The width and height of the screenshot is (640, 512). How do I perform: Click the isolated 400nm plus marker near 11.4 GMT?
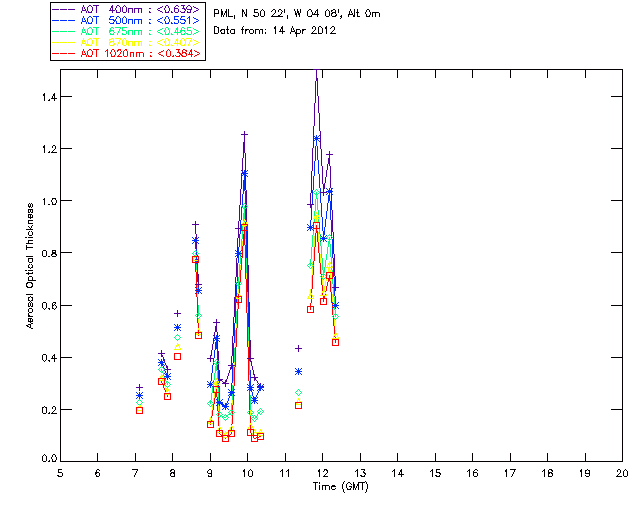298,348
